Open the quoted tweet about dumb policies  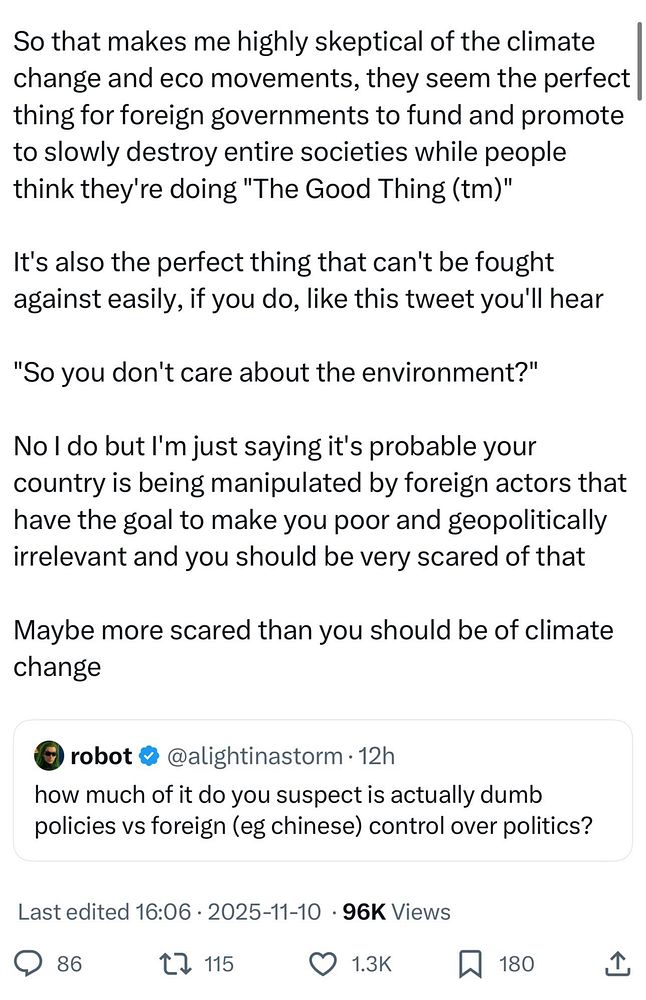322,810
